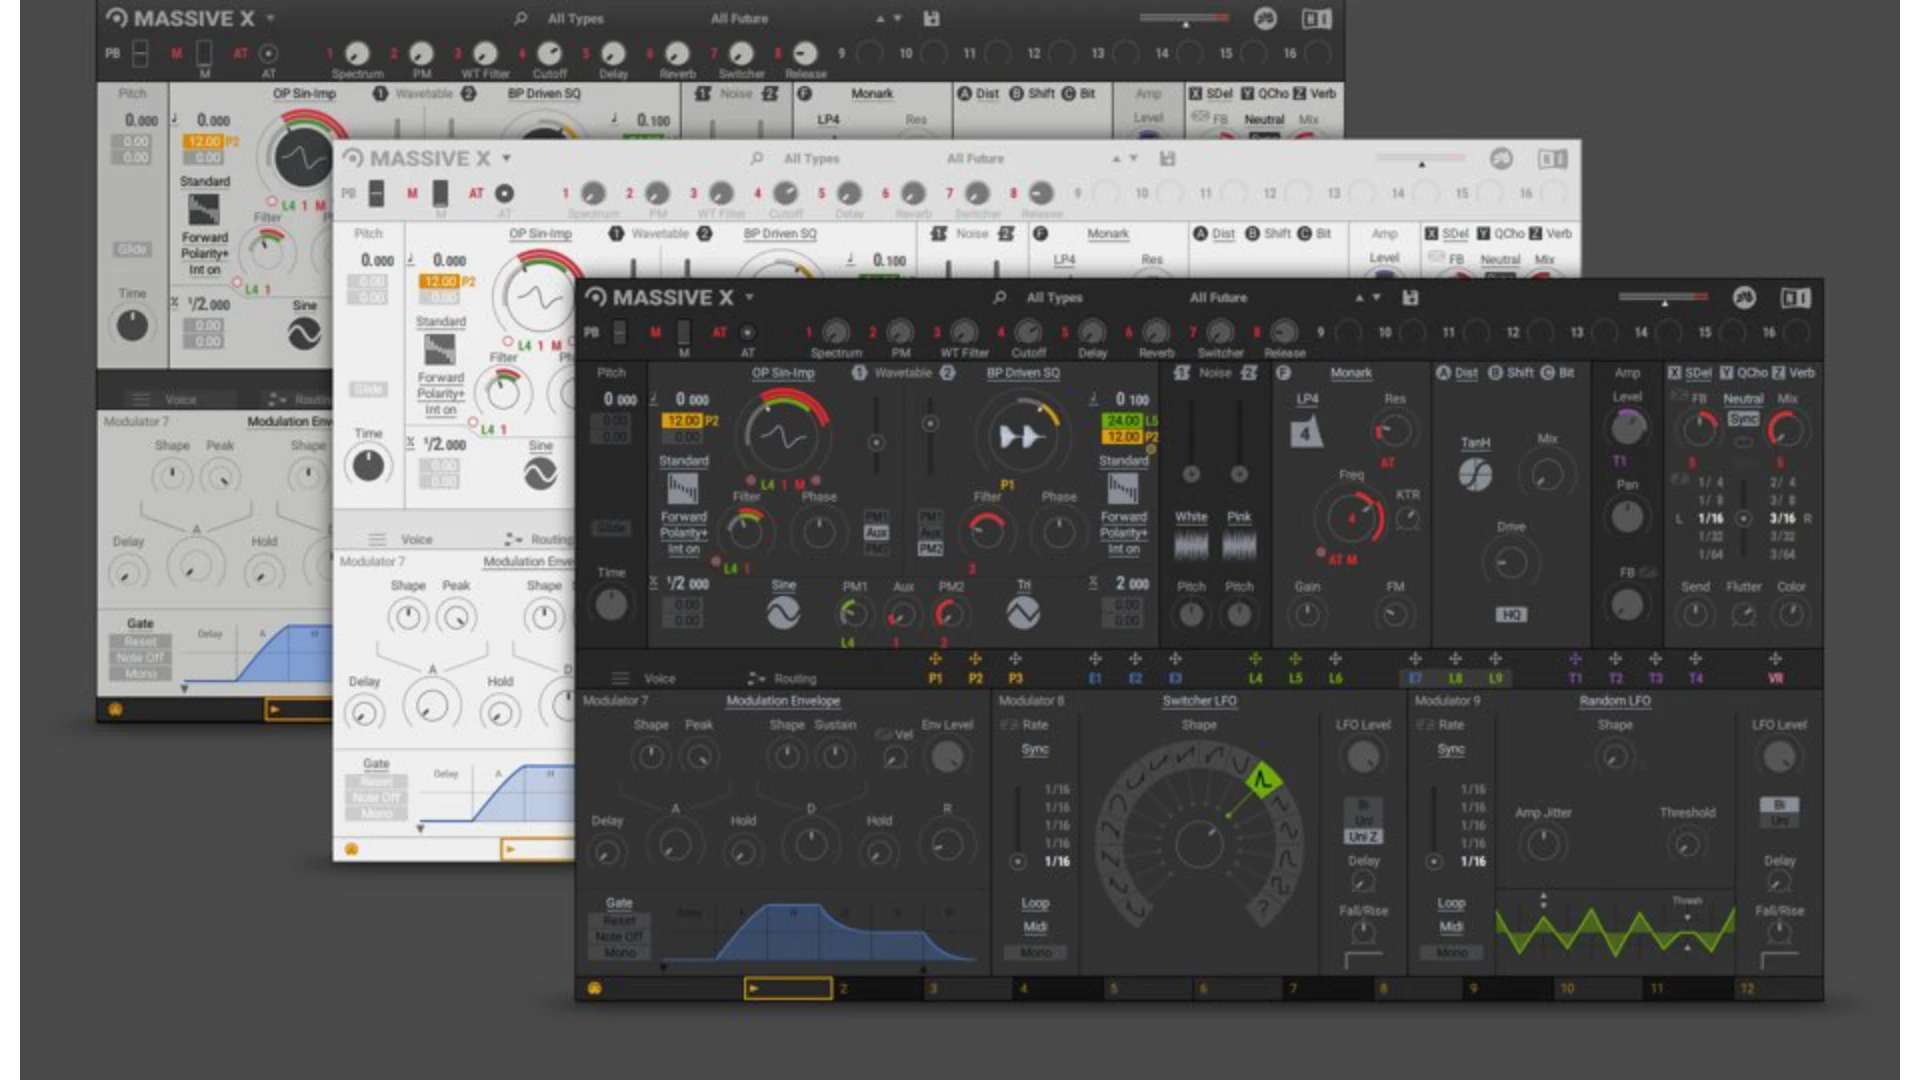Viewport: 1920px width, 1080px height.
Task: Toggle Mono in Modulator 8 section
Action: 1036,952
